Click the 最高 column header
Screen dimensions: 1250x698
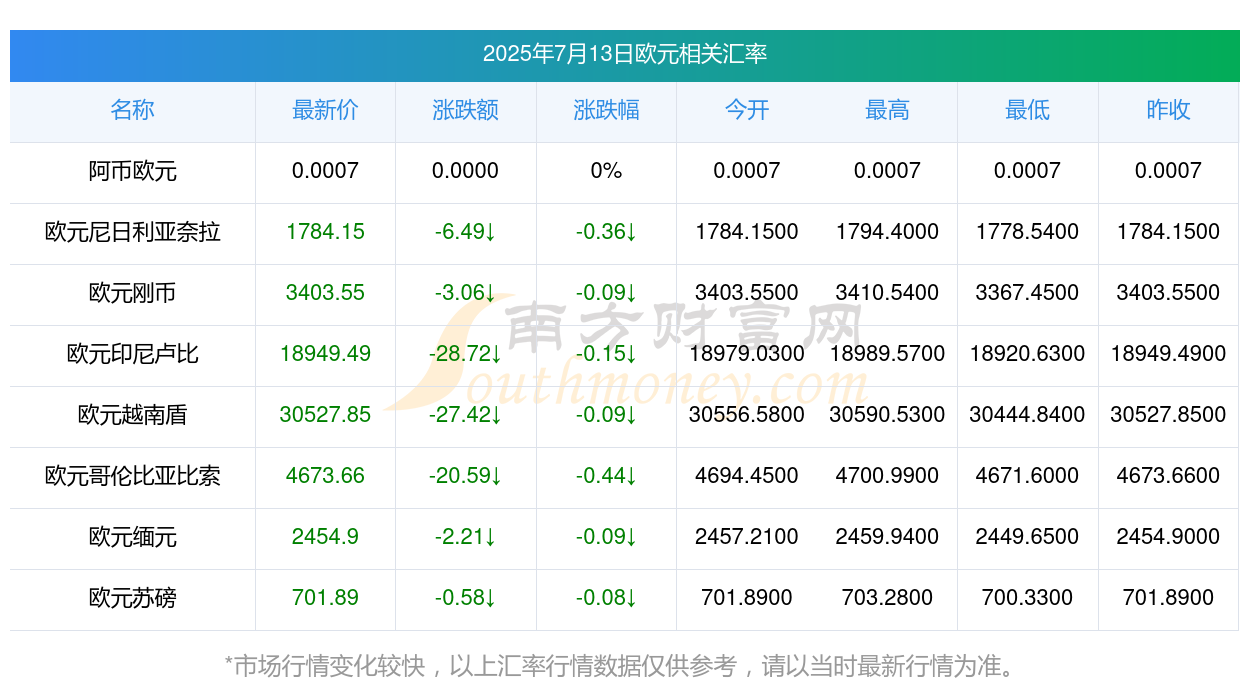coord(887,110)
